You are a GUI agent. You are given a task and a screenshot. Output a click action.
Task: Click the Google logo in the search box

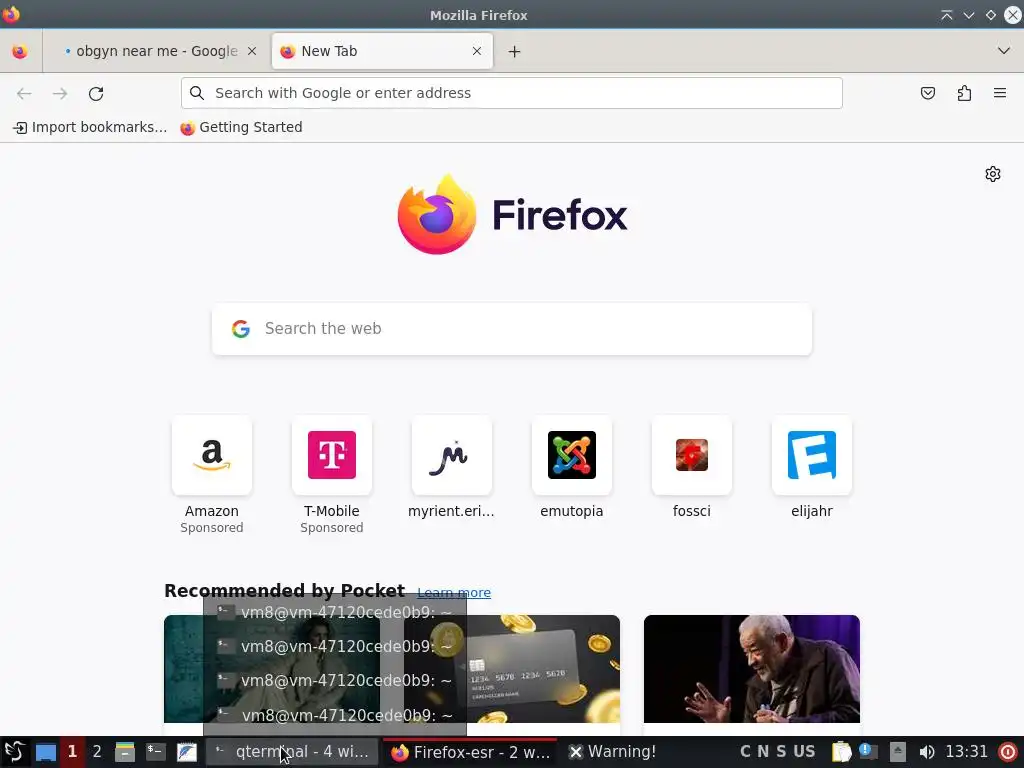pos(241,328)
